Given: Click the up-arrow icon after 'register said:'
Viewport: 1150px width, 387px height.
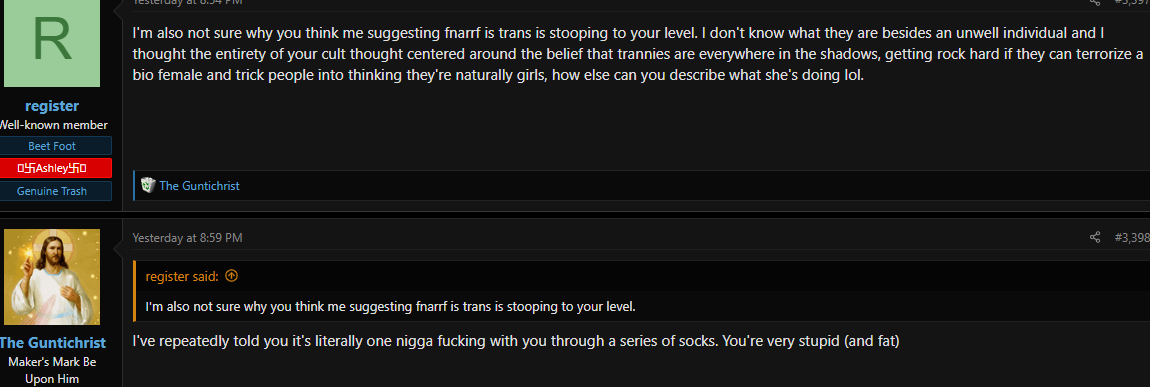Looking at the screenshot, I should [x=232, y=276].
